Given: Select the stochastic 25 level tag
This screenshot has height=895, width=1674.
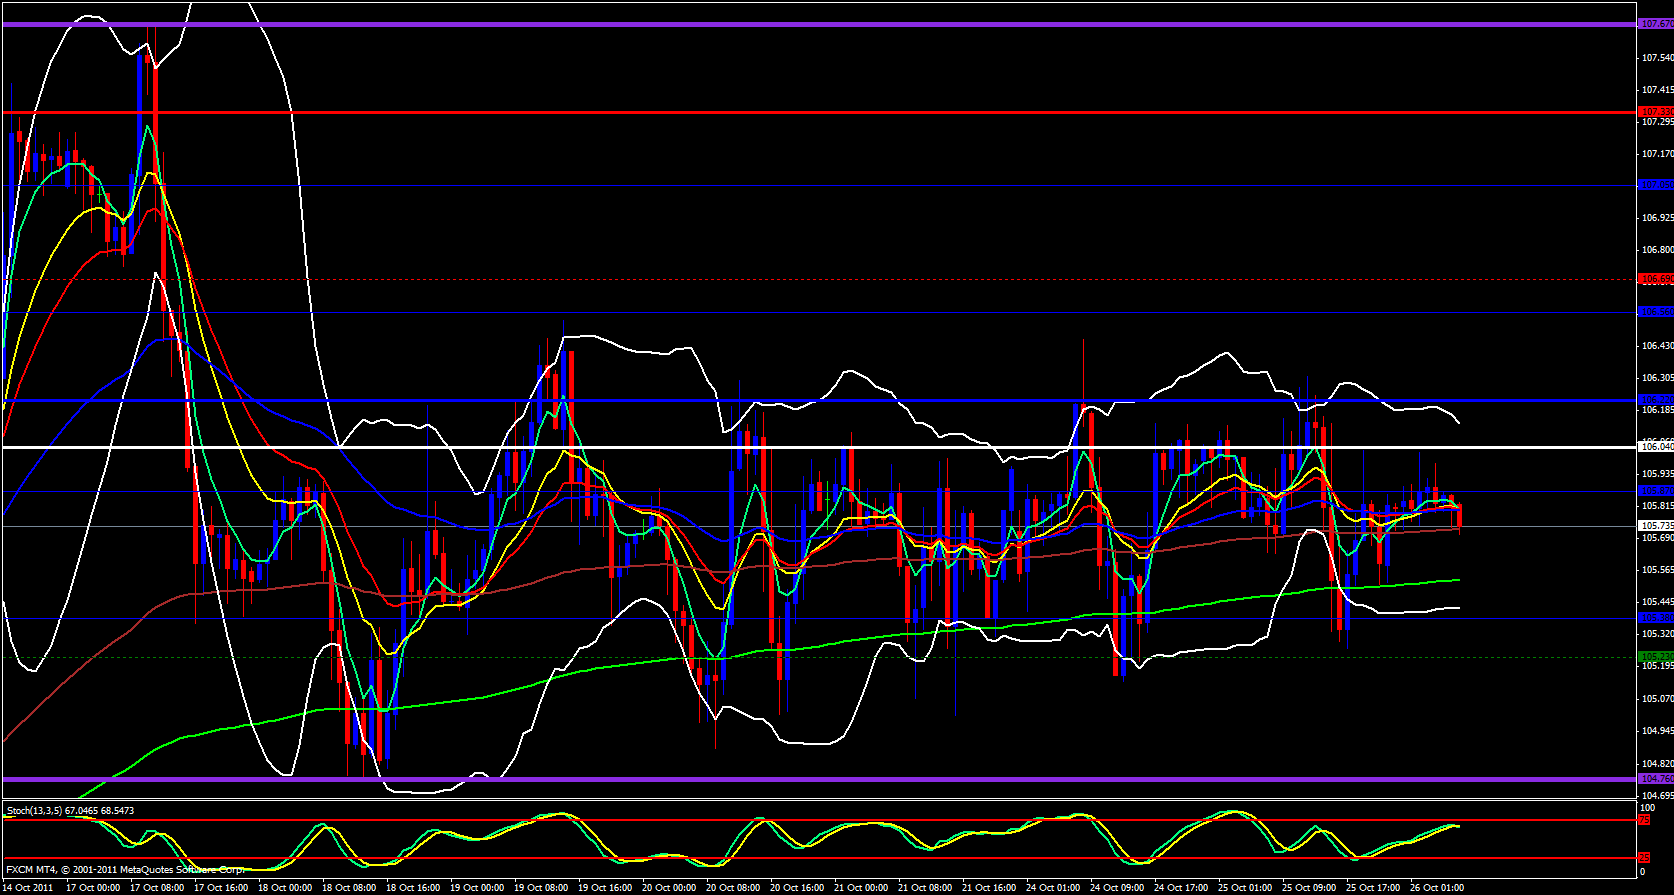Looking at the screenshot, I should pyautogui.click(x=1644, y=858).
